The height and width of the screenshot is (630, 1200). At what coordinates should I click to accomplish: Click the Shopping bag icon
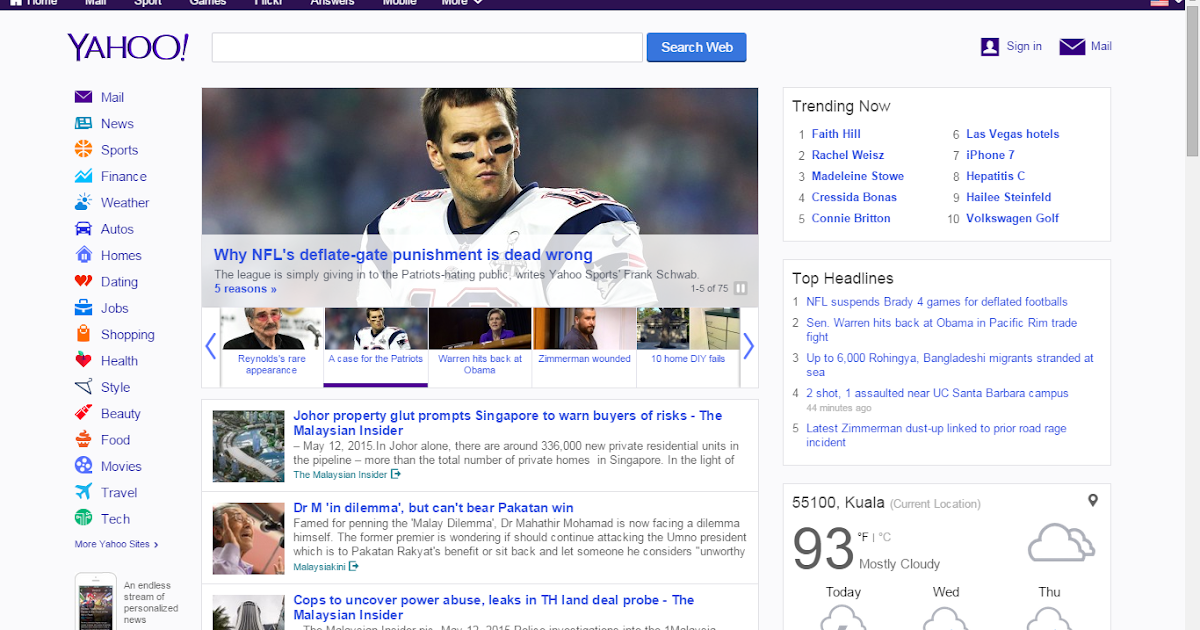83,334
